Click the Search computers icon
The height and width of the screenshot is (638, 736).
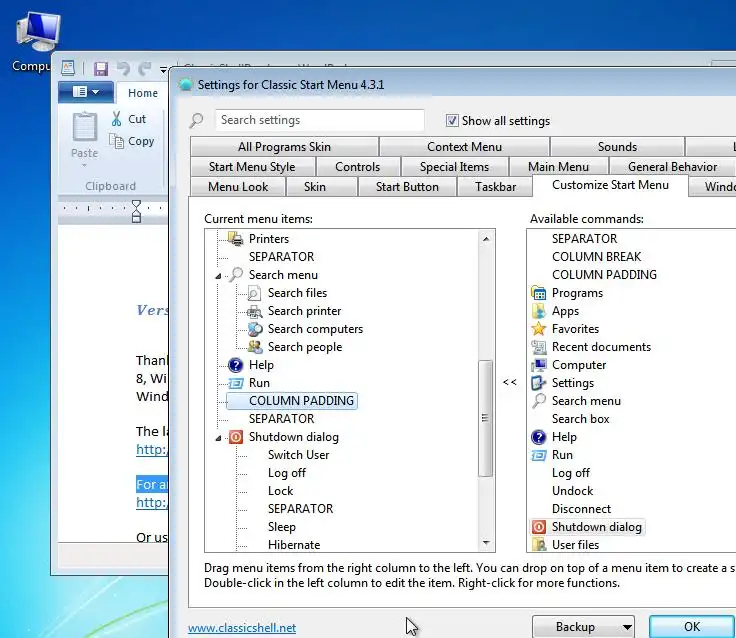click(255, 329)
